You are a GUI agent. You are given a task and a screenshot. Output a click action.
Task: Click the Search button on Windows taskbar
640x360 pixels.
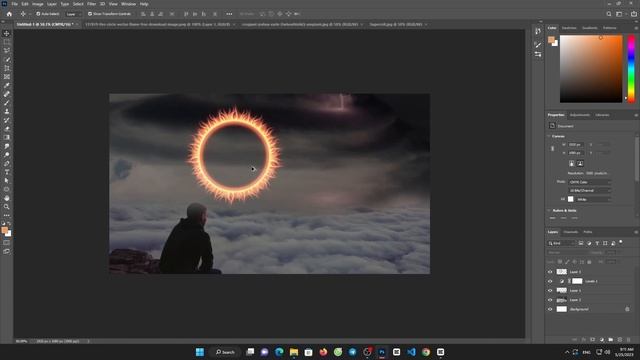tap(225, 352)
